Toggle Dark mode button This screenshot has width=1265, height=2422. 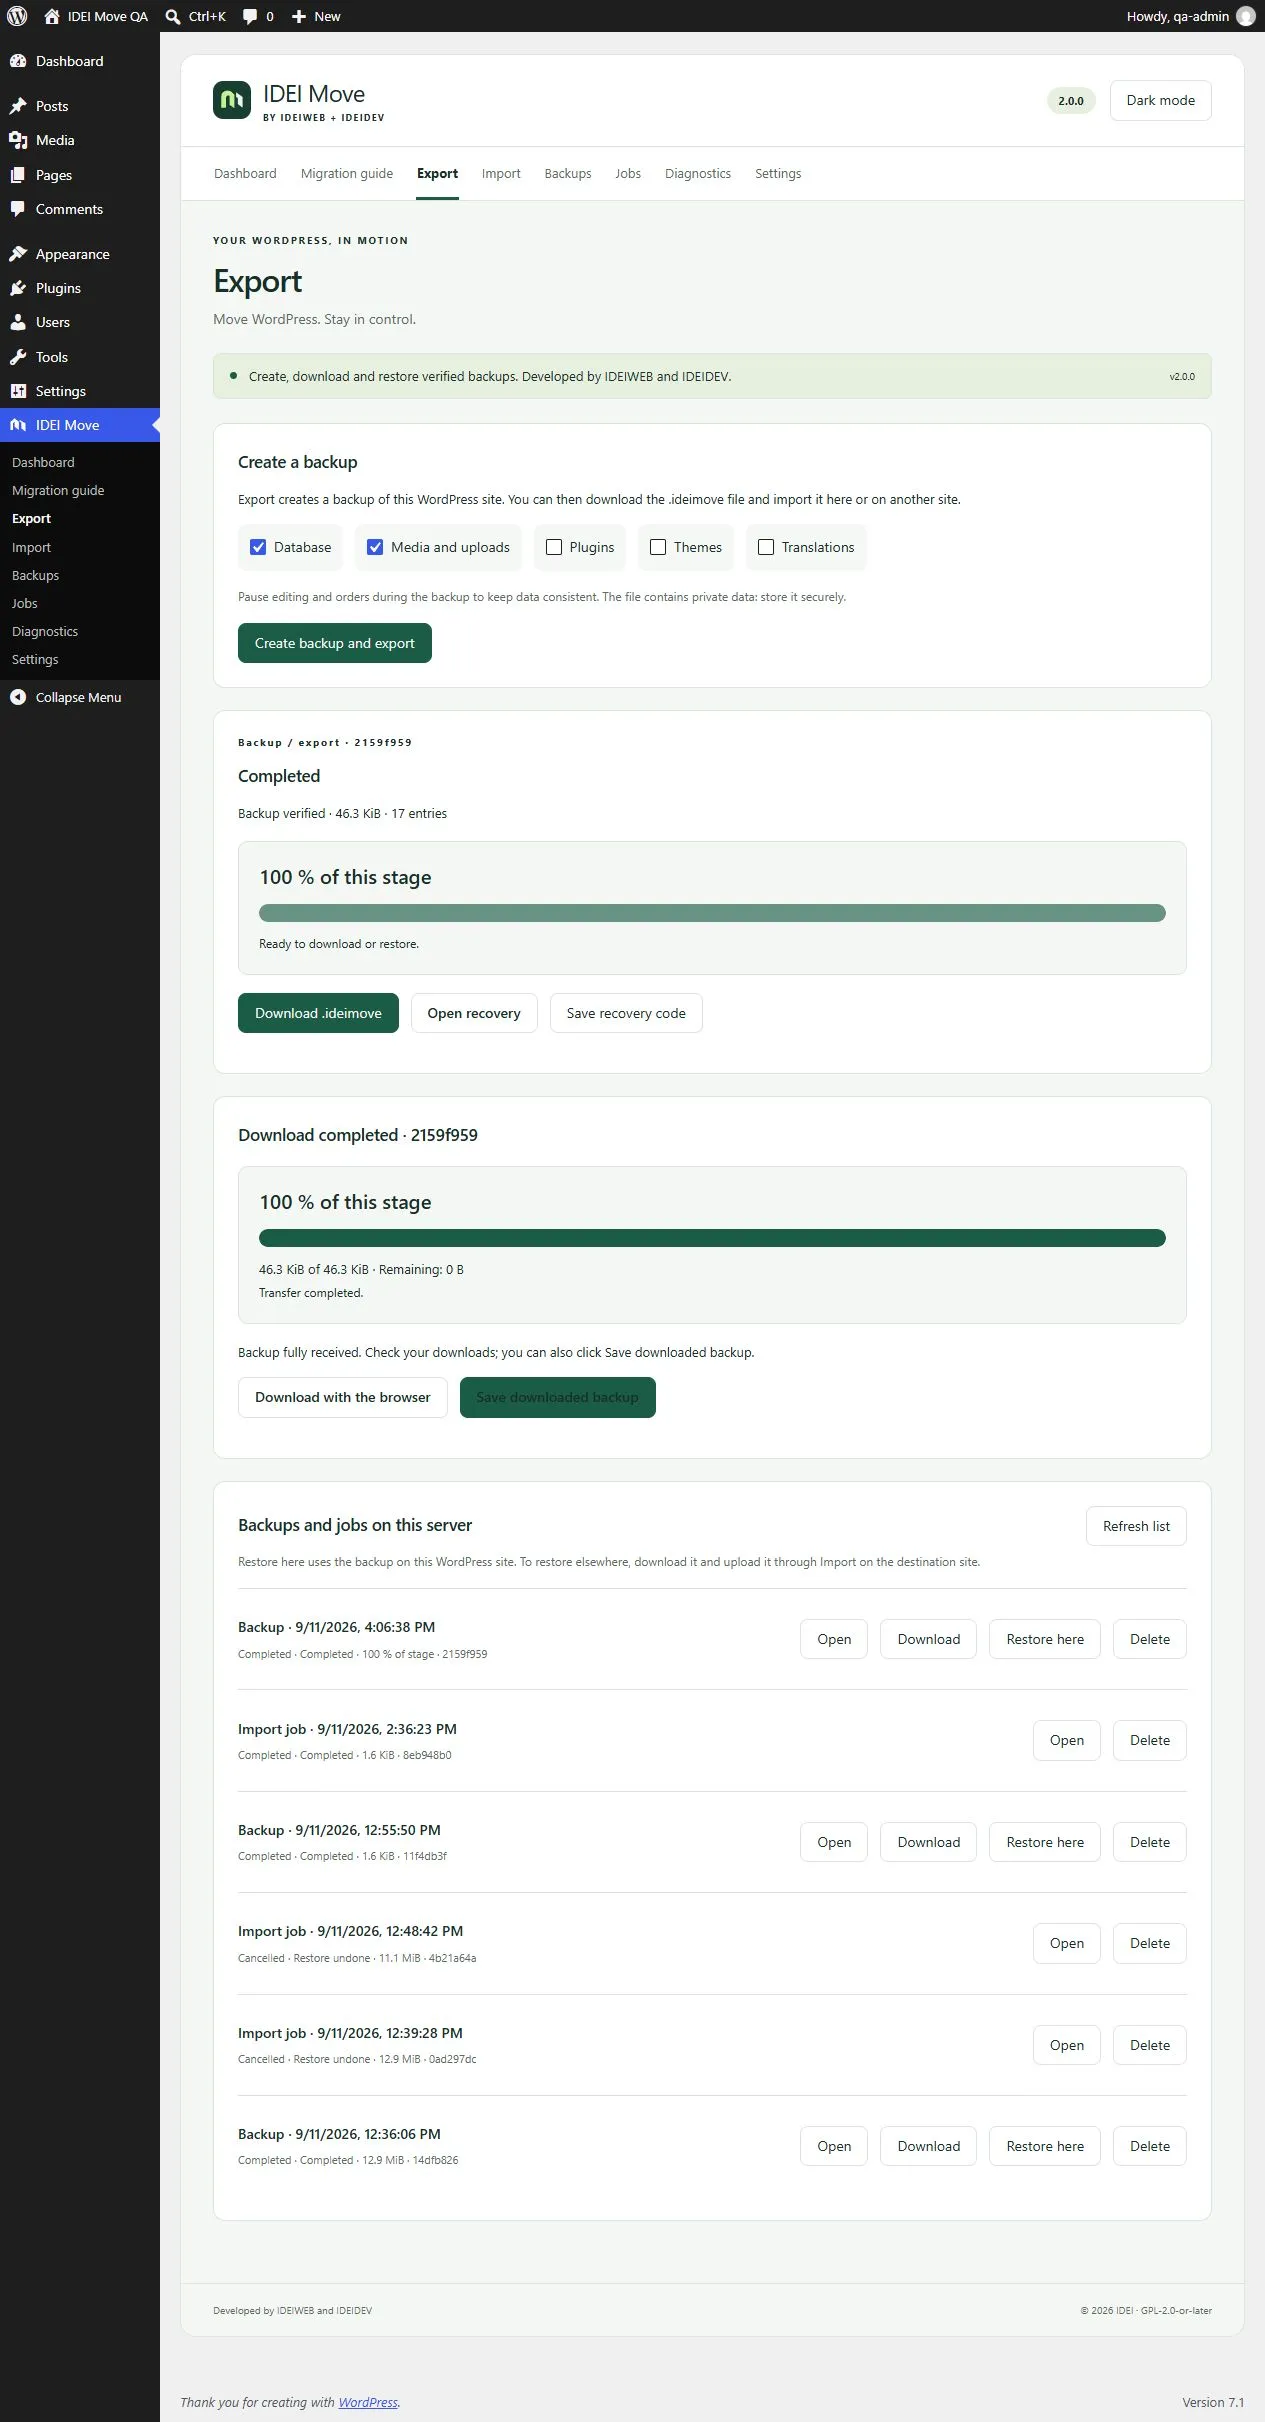point(1160,100)
